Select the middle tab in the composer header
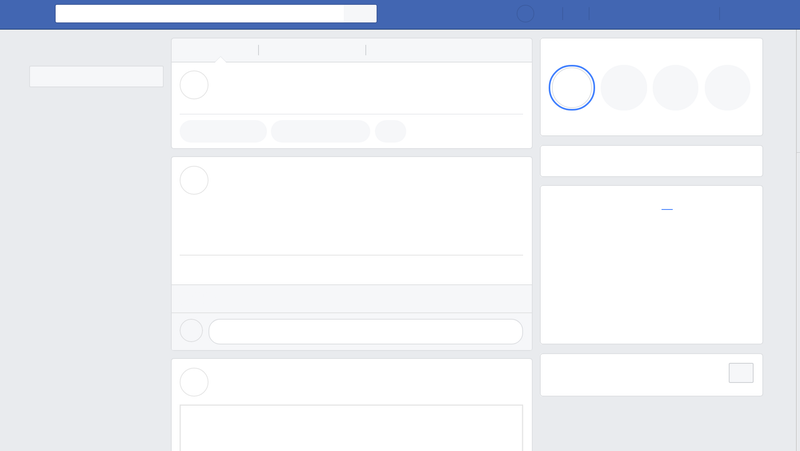 tap(312, 50)
